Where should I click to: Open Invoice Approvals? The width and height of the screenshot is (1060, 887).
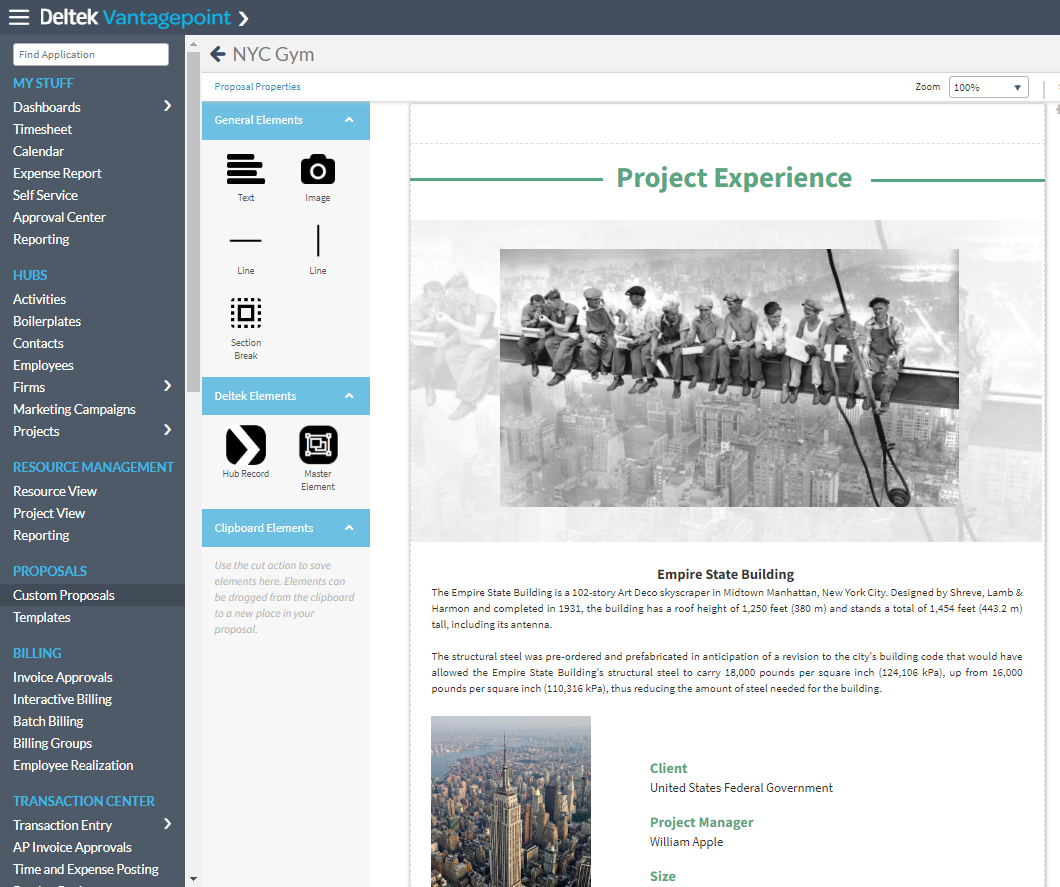point(63,677)
